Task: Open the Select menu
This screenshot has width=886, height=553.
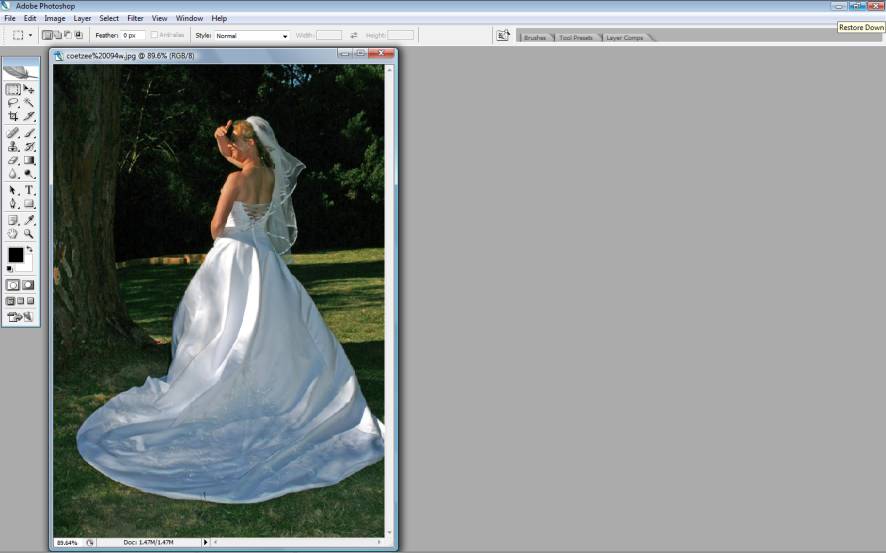Action: (x=109, y=18)
